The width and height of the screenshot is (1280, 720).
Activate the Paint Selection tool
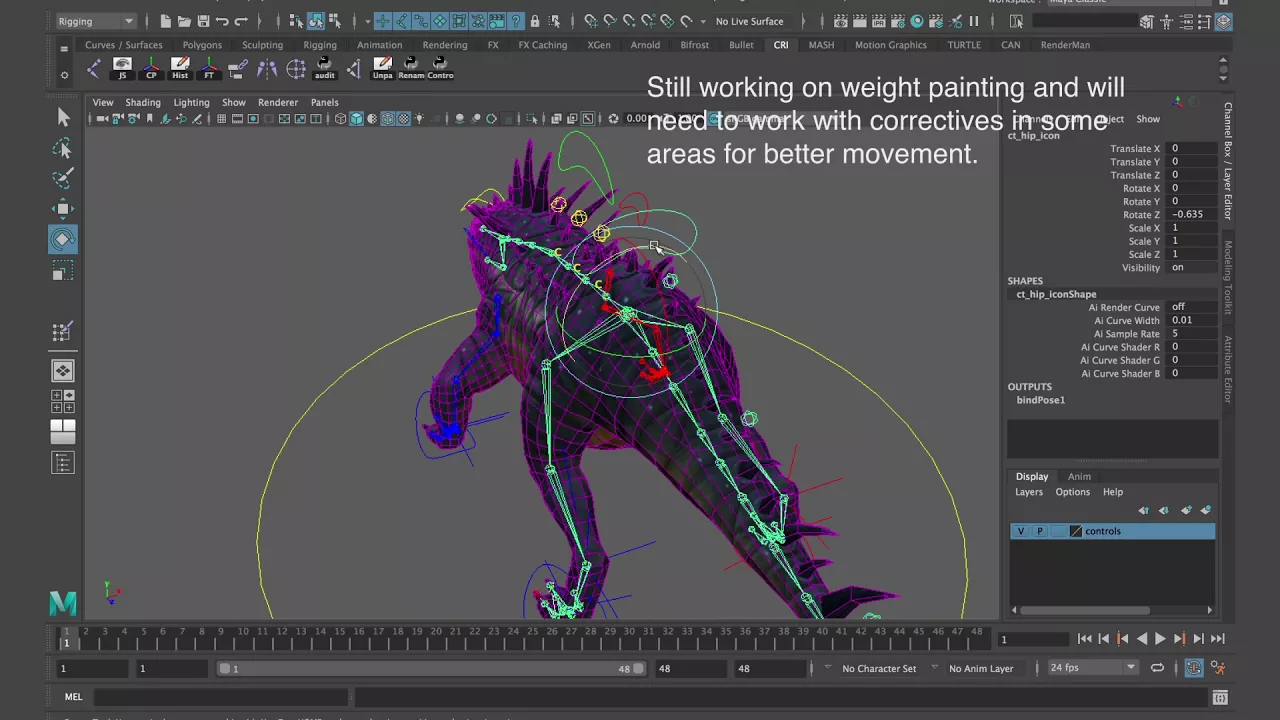point(62,179)
